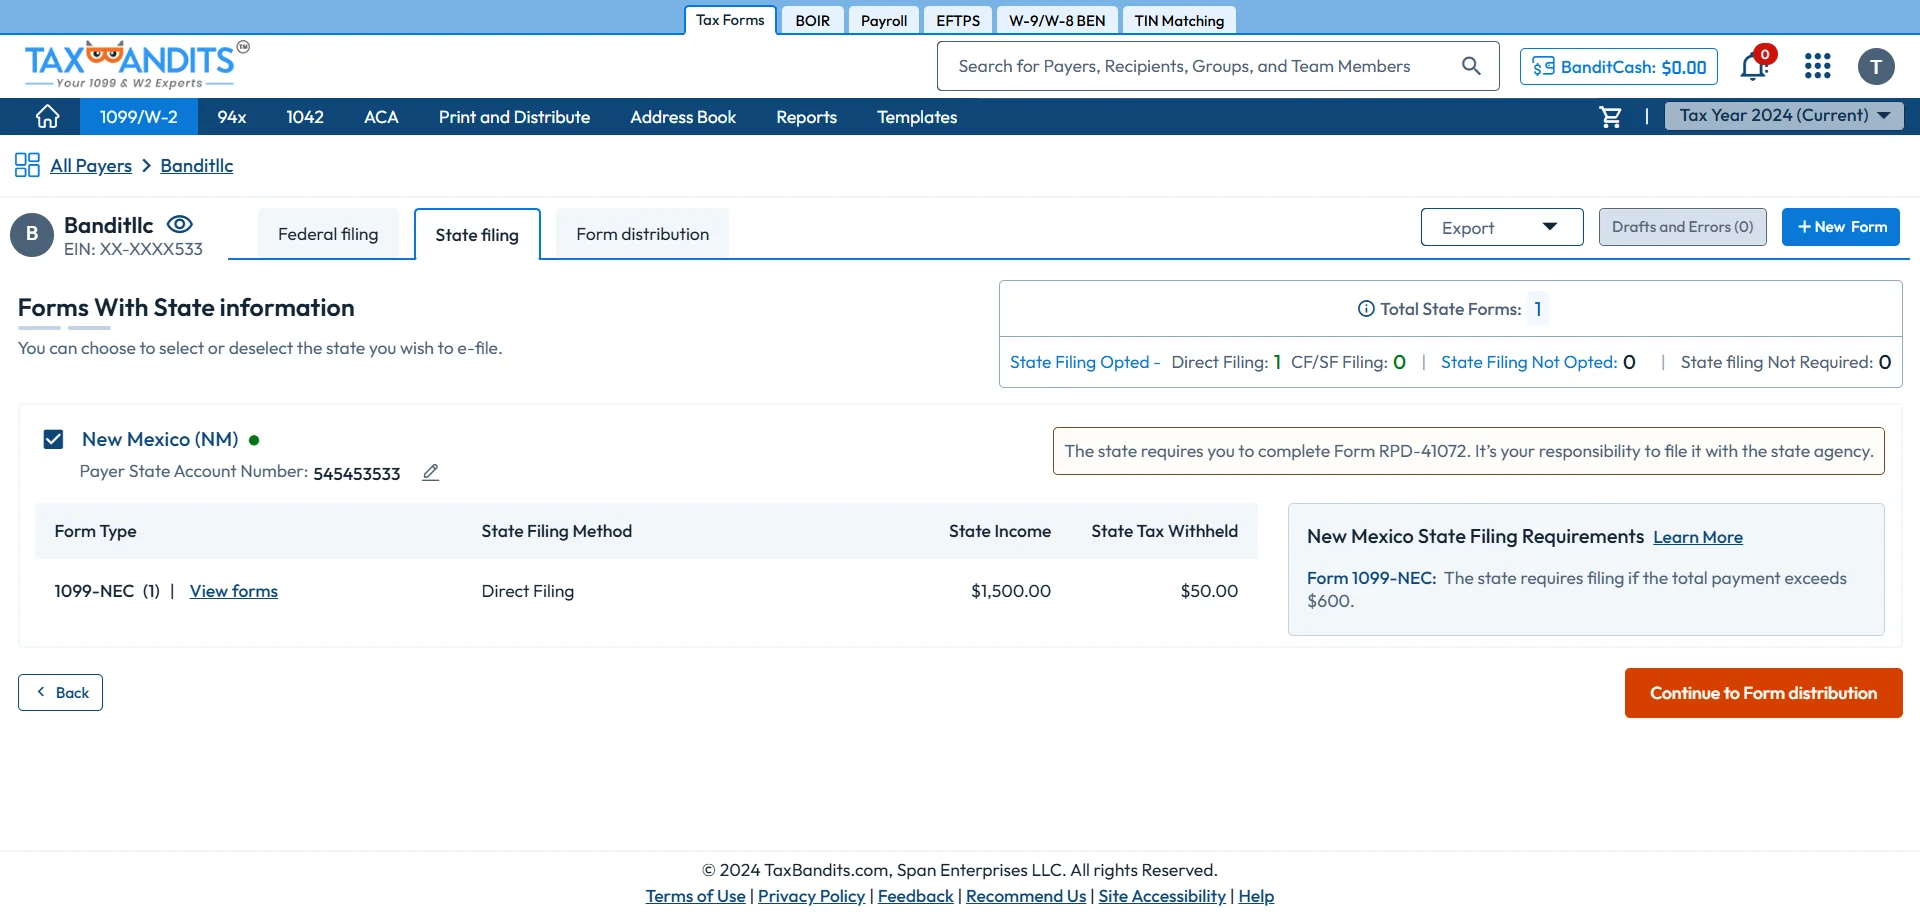Screen dimensions: 1920x919
Task: Click the All Payers grid icon
Action: (x=27, y=165)
